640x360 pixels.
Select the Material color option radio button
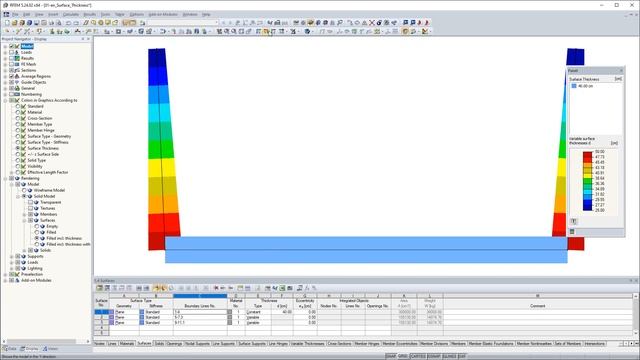click(x=18, y=112)
